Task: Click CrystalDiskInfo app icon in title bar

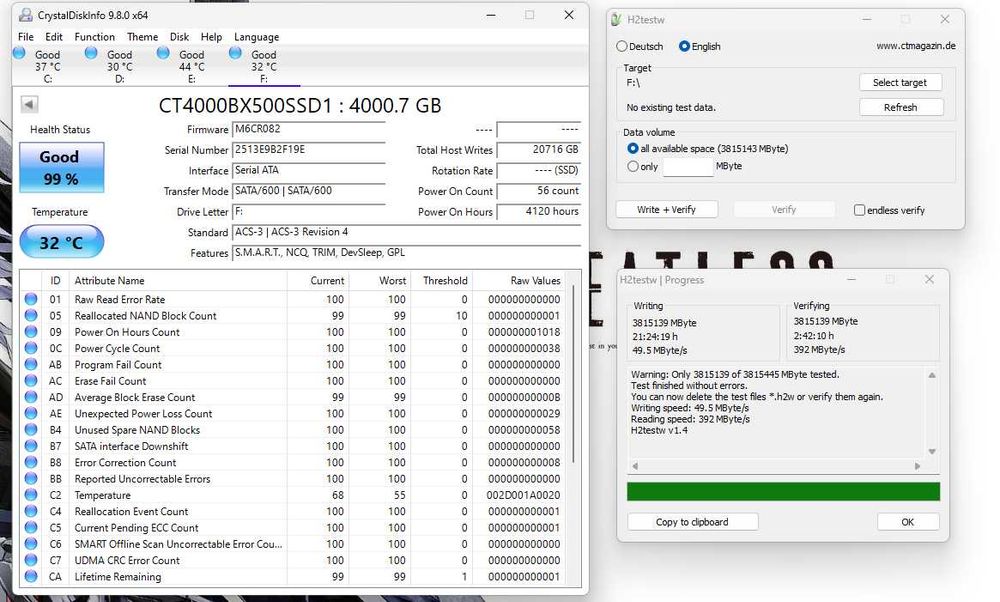Action: [x=26, y=15]
